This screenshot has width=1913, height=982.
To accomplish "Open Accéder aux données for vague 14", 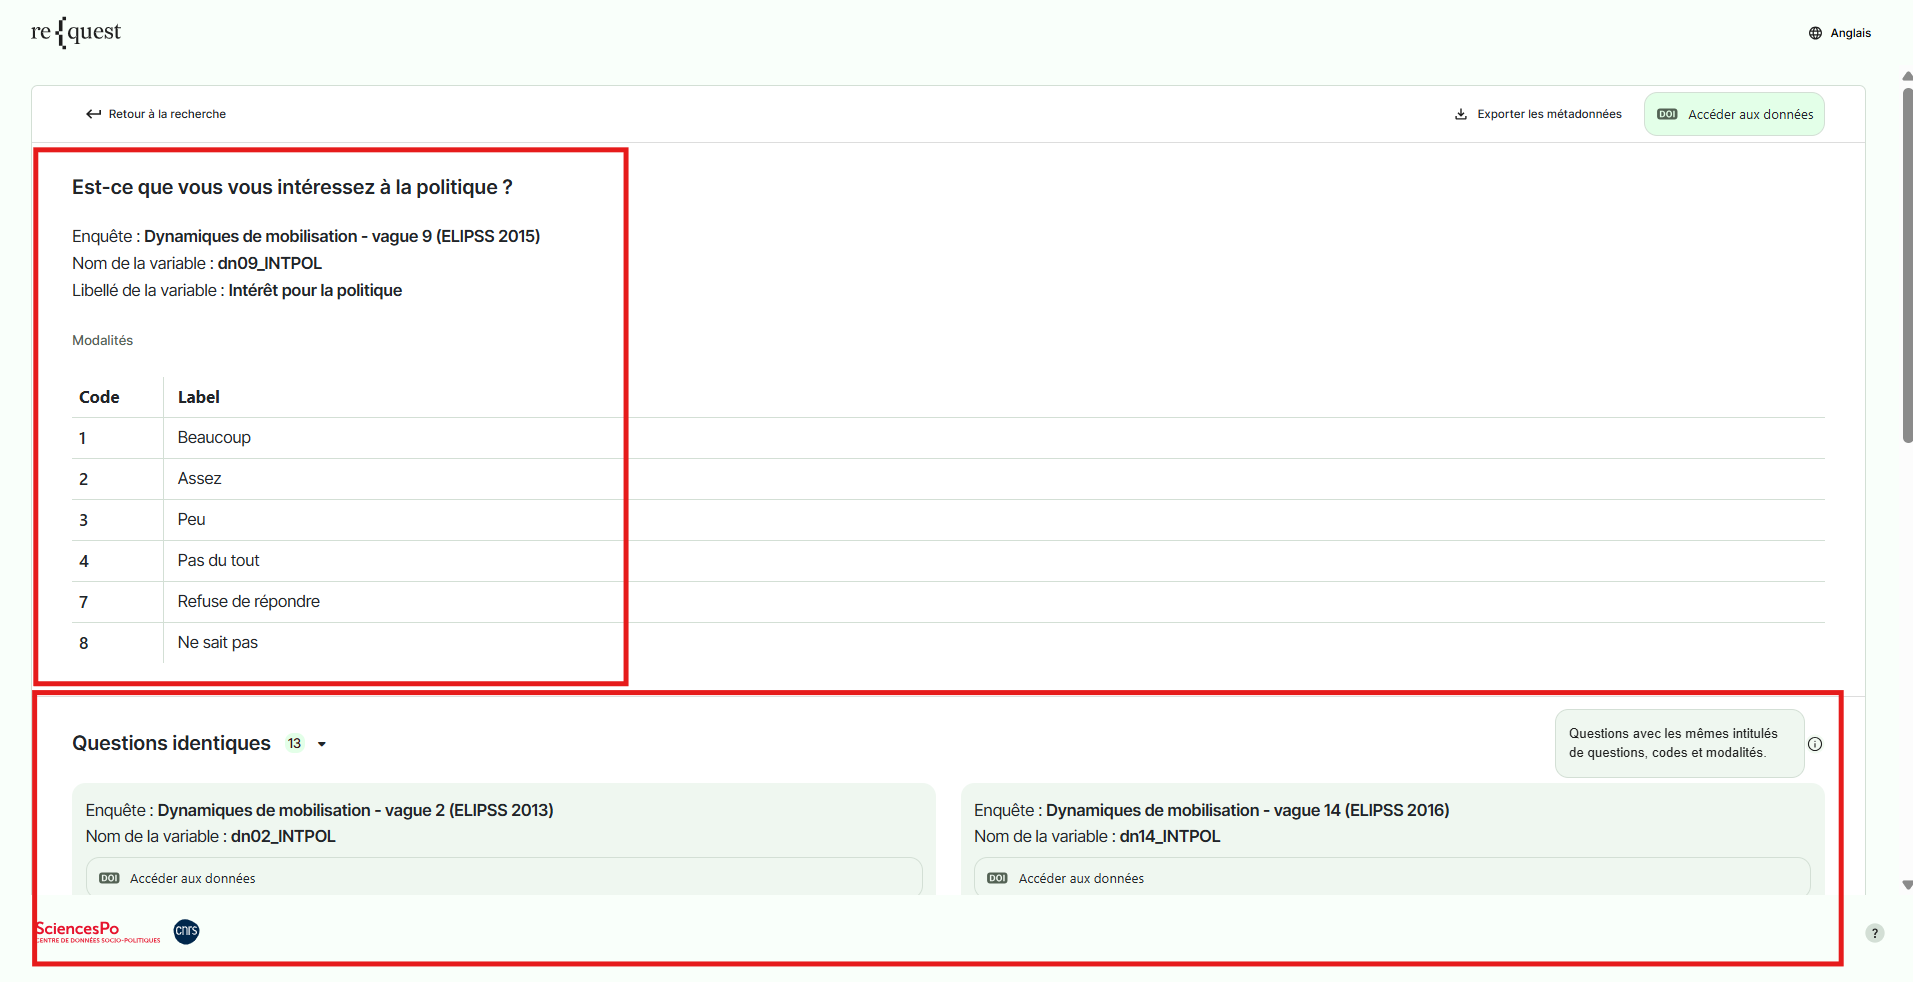I will click(x=1081, y=878).
